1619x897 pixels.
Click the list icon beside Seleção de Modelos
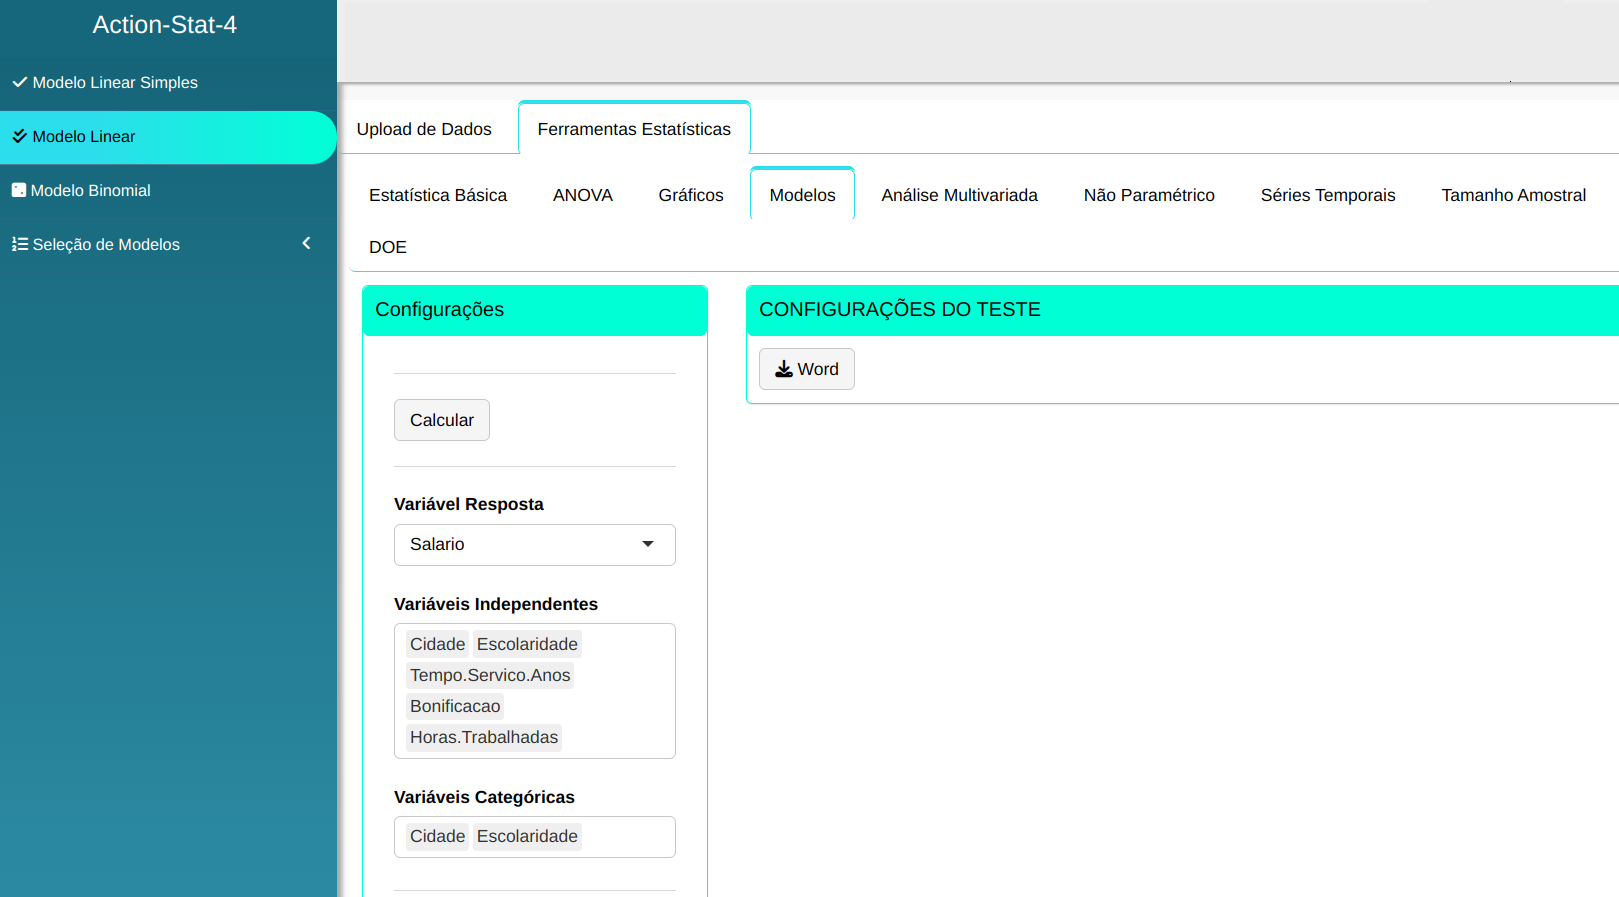pos(19,244)
